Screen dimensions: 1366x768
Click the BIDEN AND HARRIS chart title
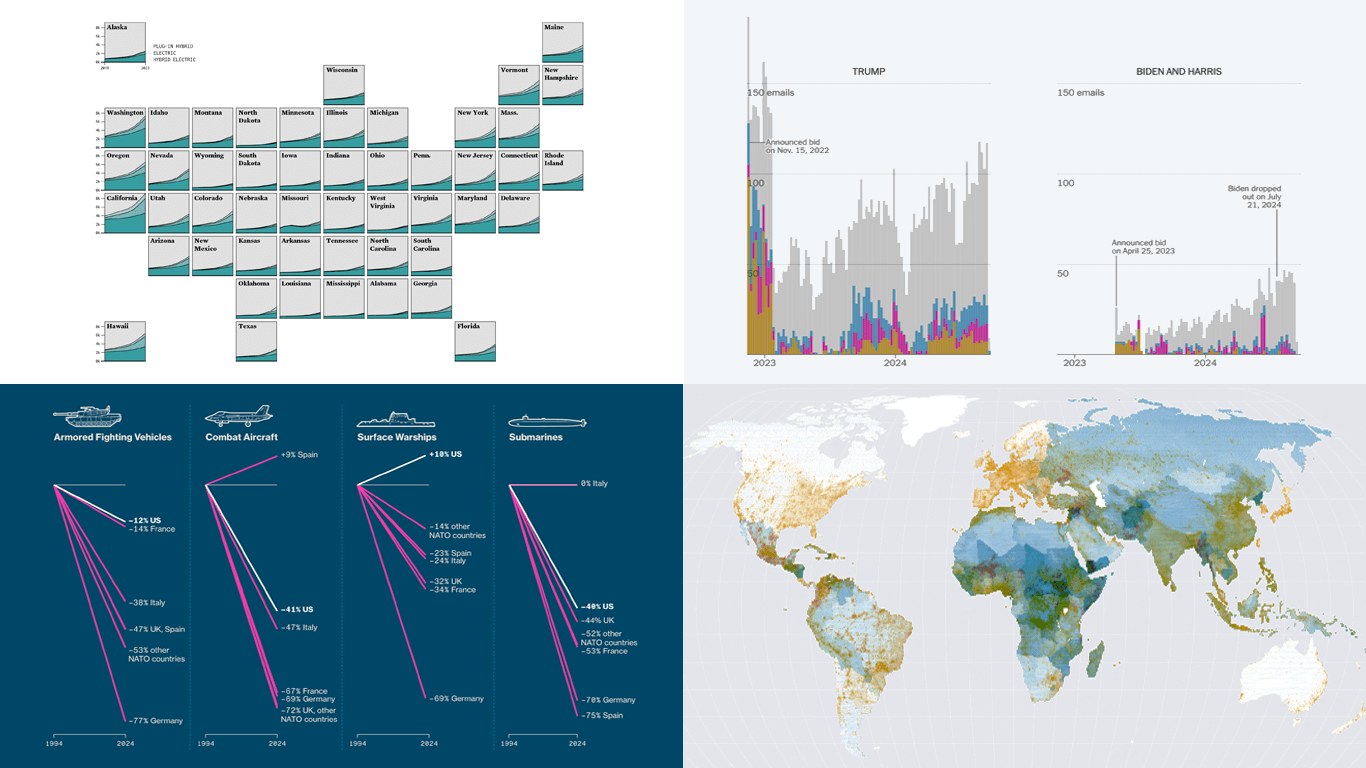click(1179, 72)
